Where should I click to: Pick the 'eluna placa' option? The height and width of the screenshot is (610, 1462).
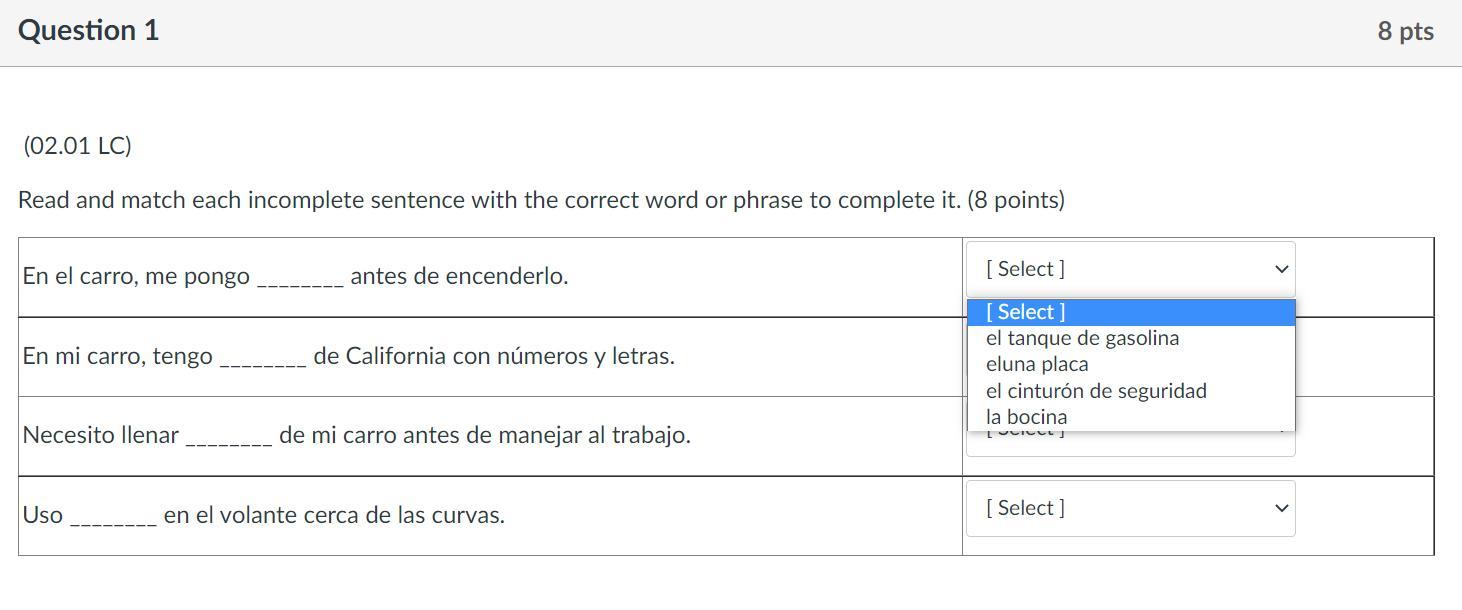[x=1037, y=364]
